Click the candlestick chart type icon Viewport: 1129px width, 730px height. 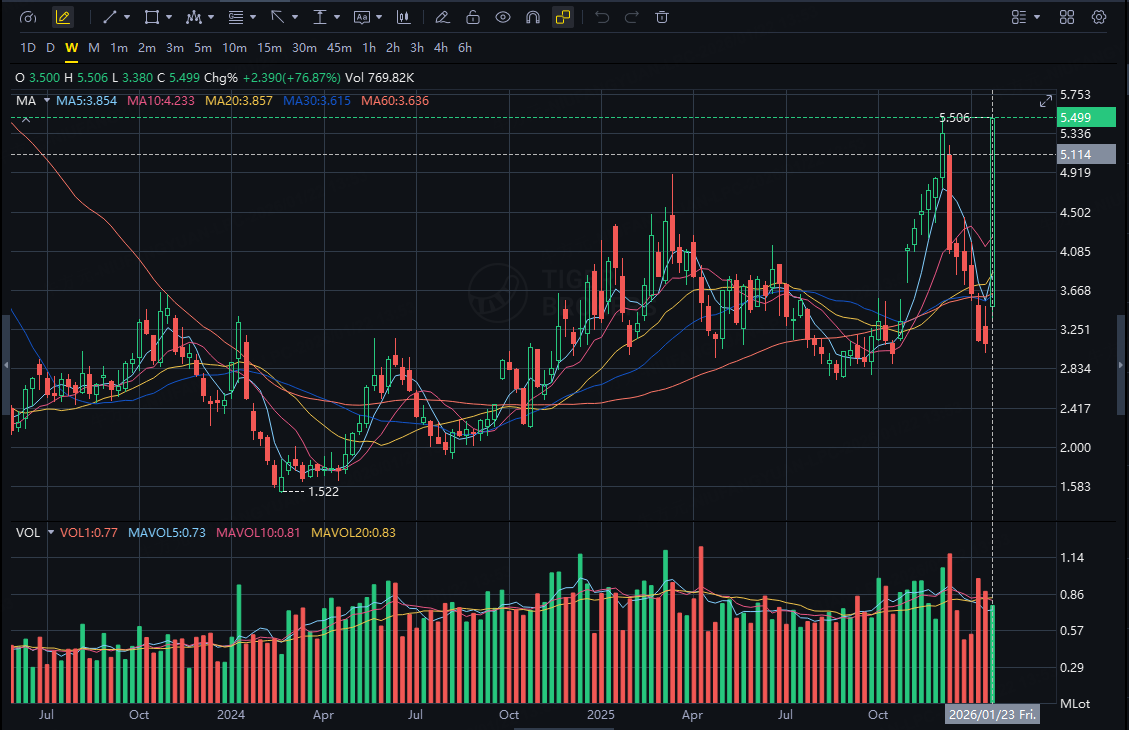tap(403, 17)
